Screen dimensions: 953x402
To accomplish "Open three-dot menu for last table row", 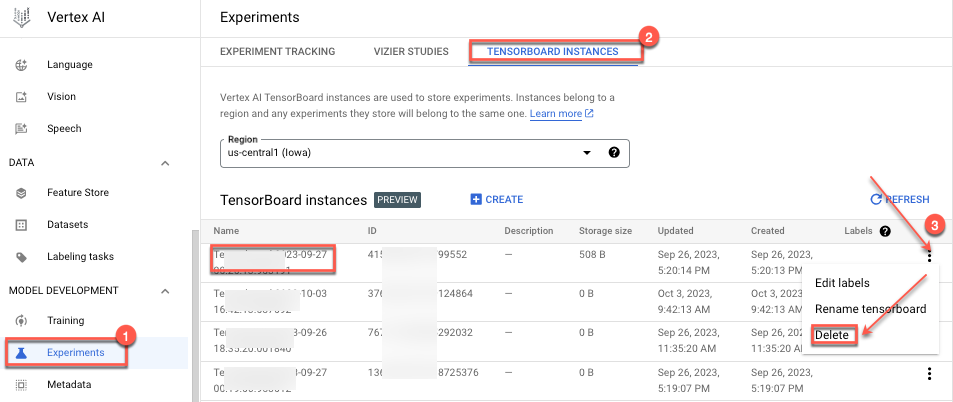I will tap(929, 374).
